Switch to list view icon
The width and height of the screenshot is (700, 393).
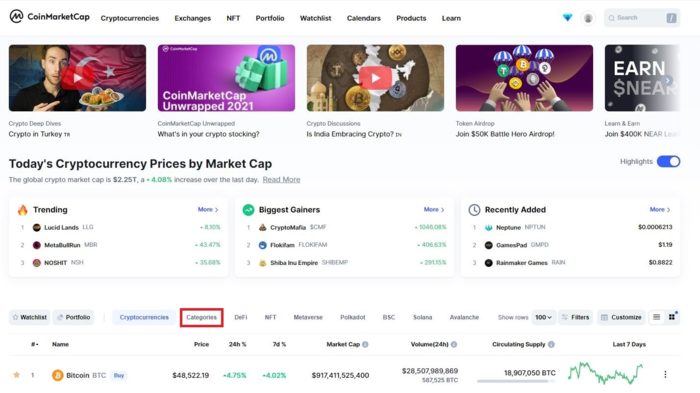click(656, 317)
